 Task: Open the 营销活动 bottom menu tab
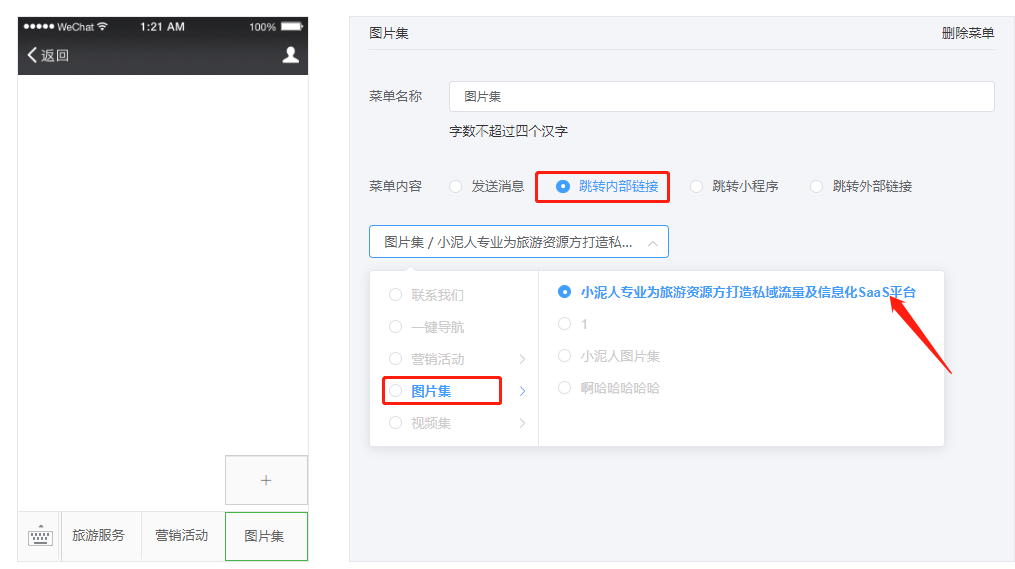pyautogui.click(x=182, y=536)
